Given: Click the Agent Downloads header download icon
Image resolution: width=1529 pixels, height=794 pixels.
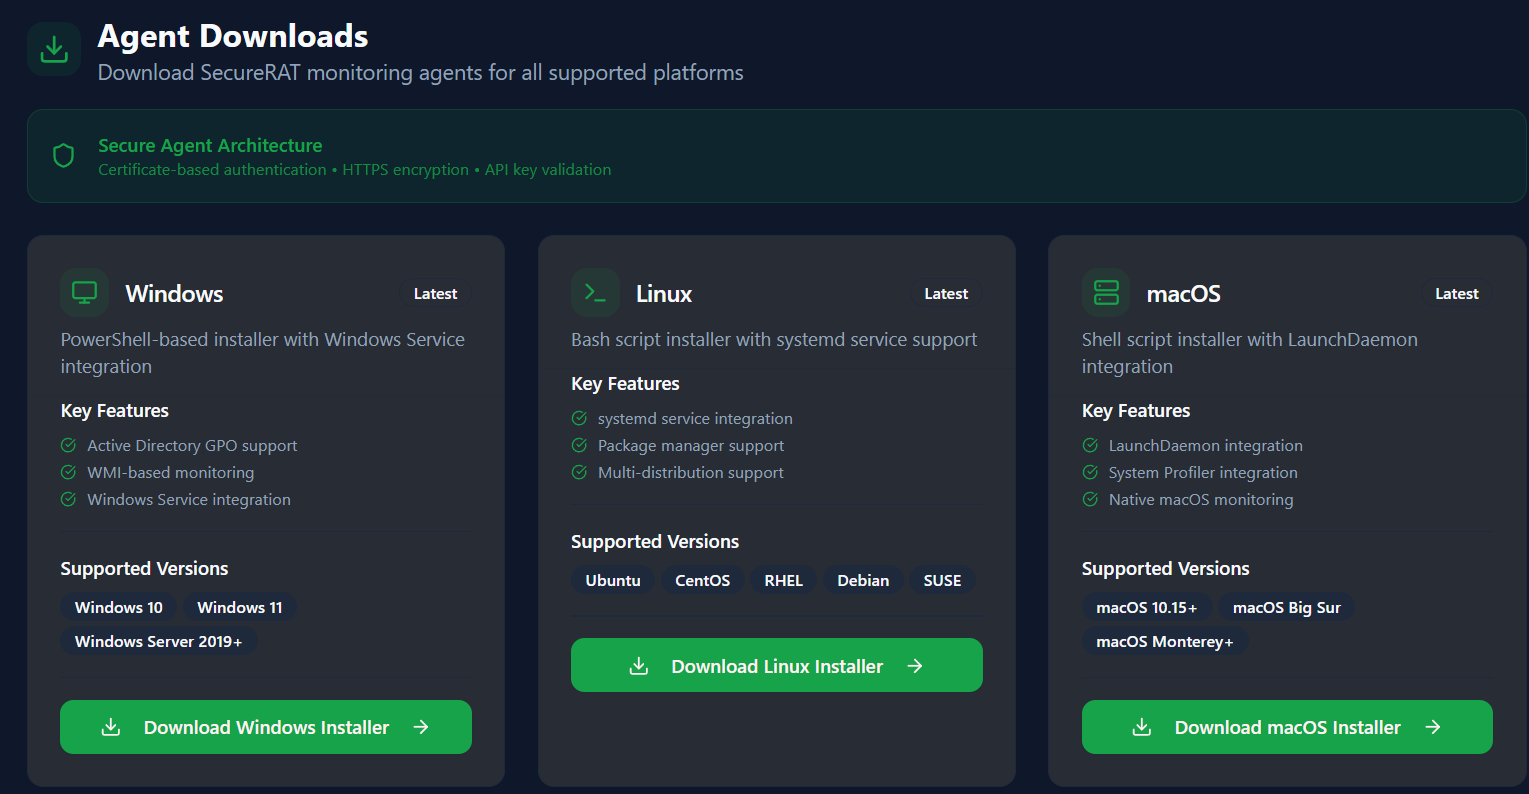Looking at the screenshot, I should tap(54, 49).
